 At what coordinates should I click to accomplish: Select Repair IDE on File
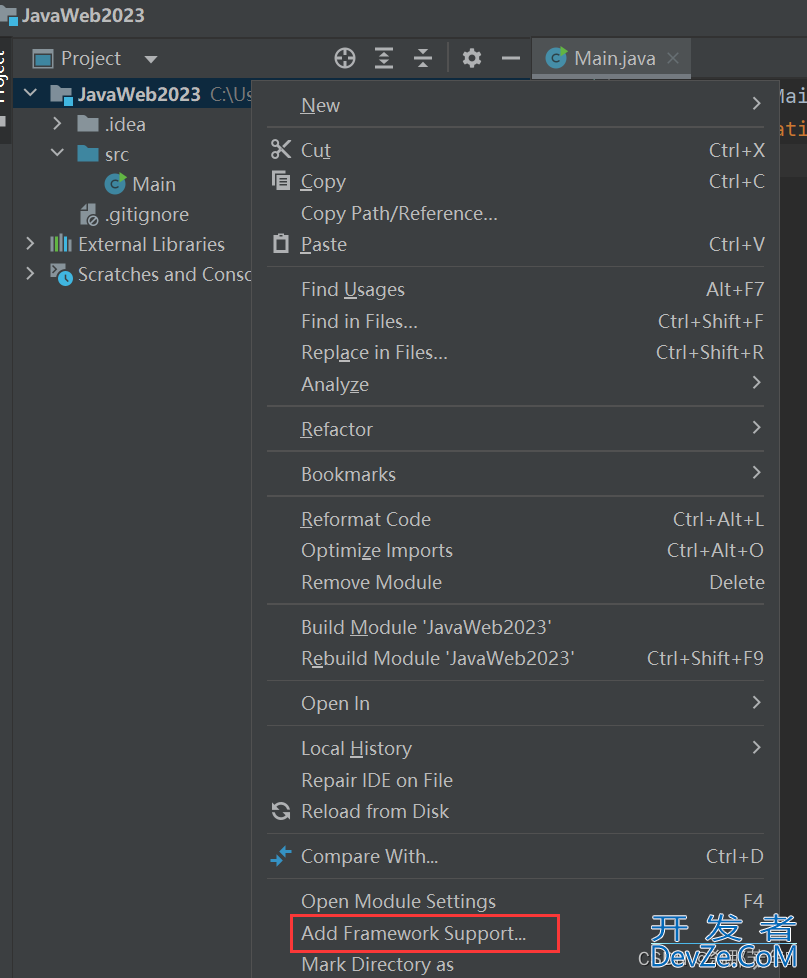point(515,780)
